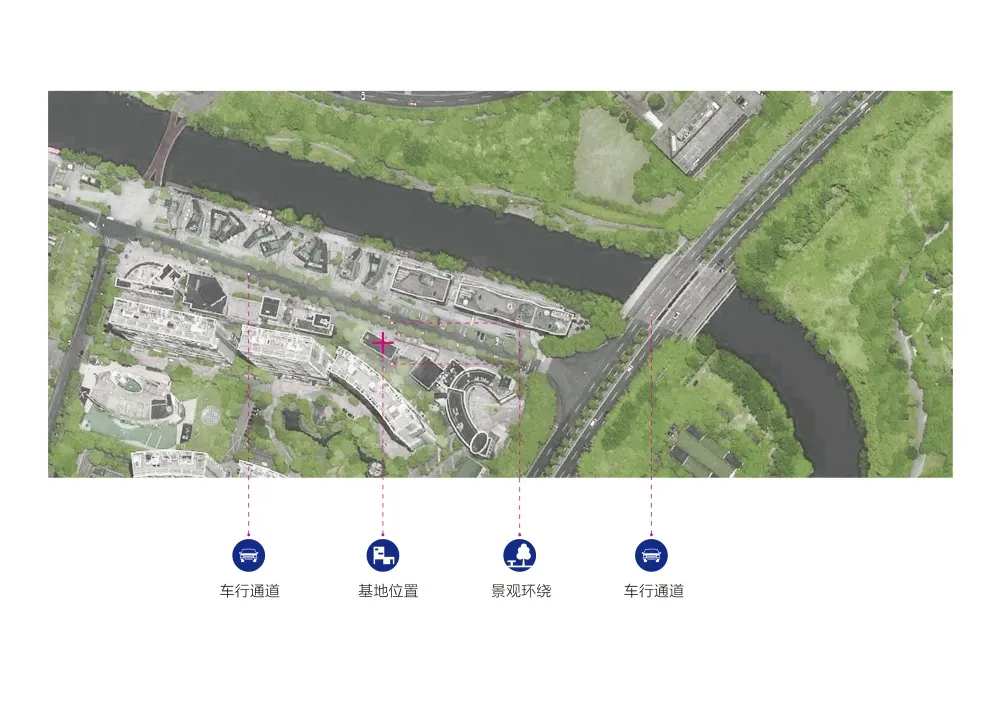Click the 车行通道 label beside the 基地位置 label

250,591
